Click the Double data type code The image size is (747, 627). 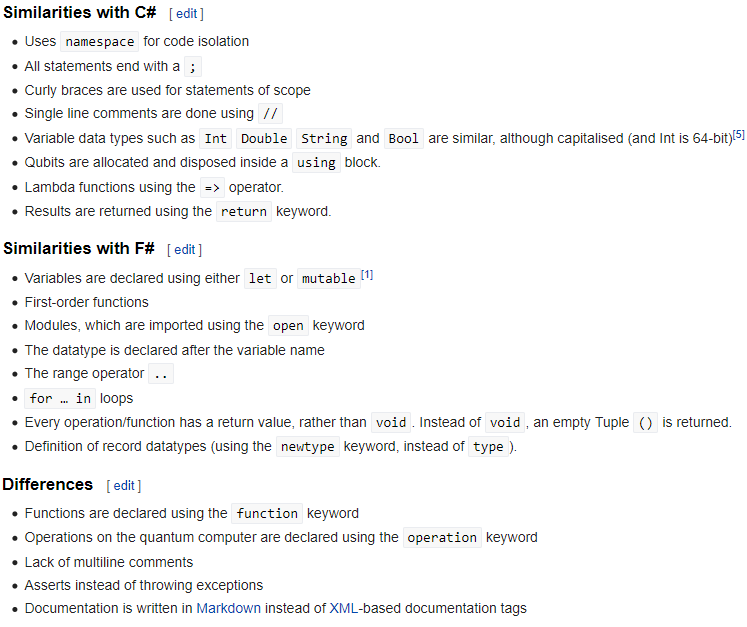pos(264,139)
